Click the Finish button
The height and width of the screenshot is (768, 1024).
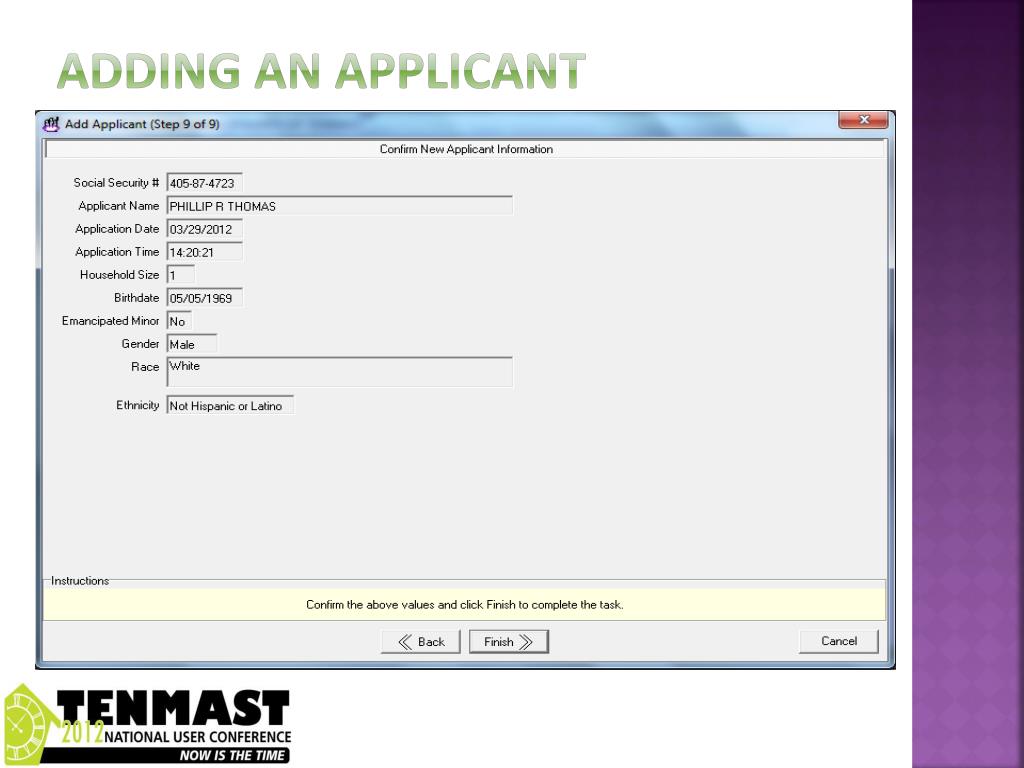509,641
